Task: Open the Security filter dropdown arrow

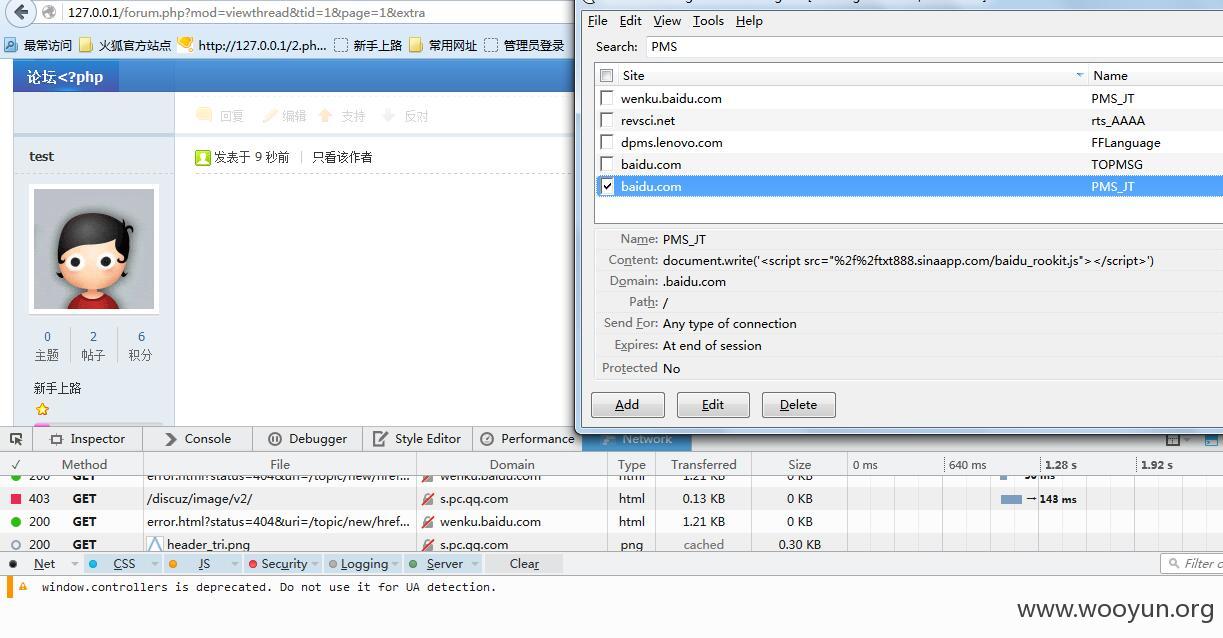Action: pos(315,564)
